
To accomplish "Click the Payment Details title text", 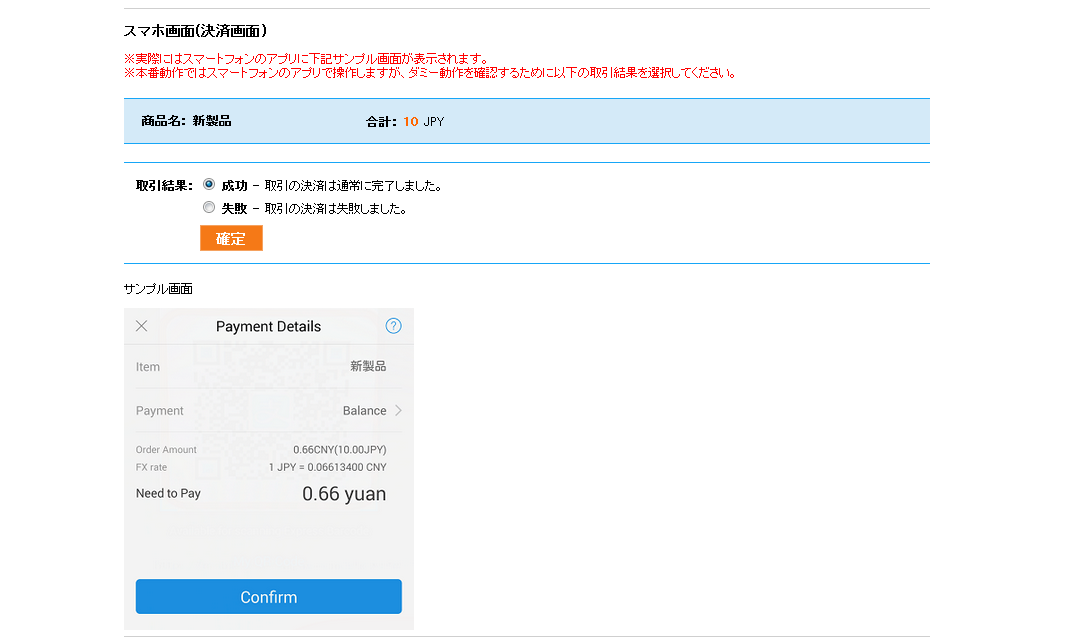I will point(268,327).
